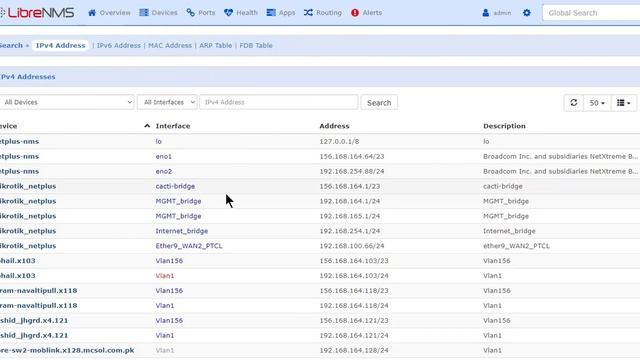Click the address 192.168.100.66/24
Viewport: 640px width, 360px height.
click(352, 246)
